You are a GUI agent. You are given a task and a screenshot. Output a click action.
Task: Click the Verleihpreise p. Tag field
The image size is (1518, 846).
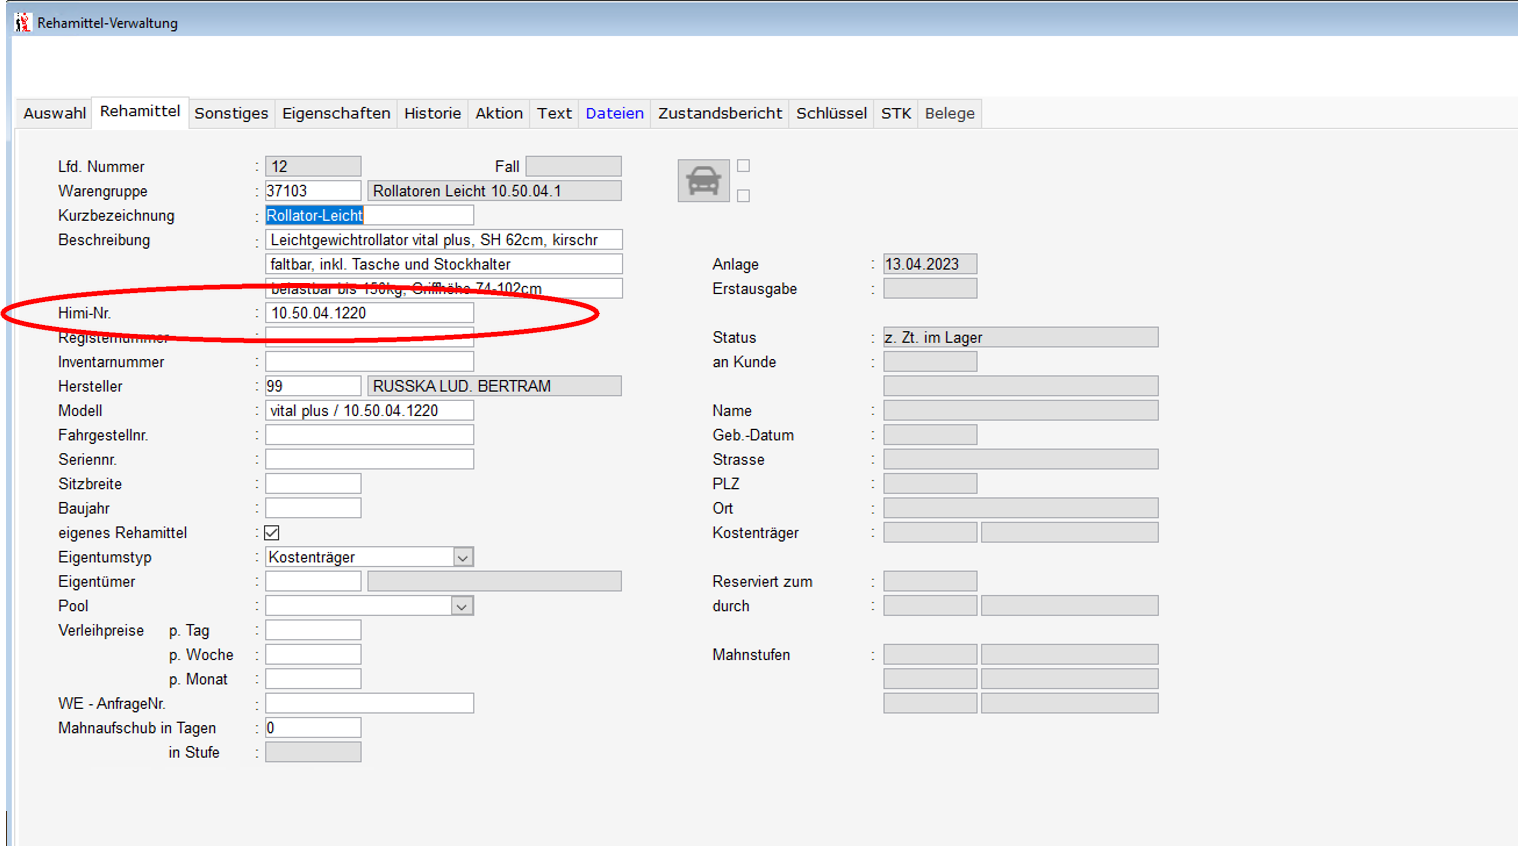[x=312, y=630]
